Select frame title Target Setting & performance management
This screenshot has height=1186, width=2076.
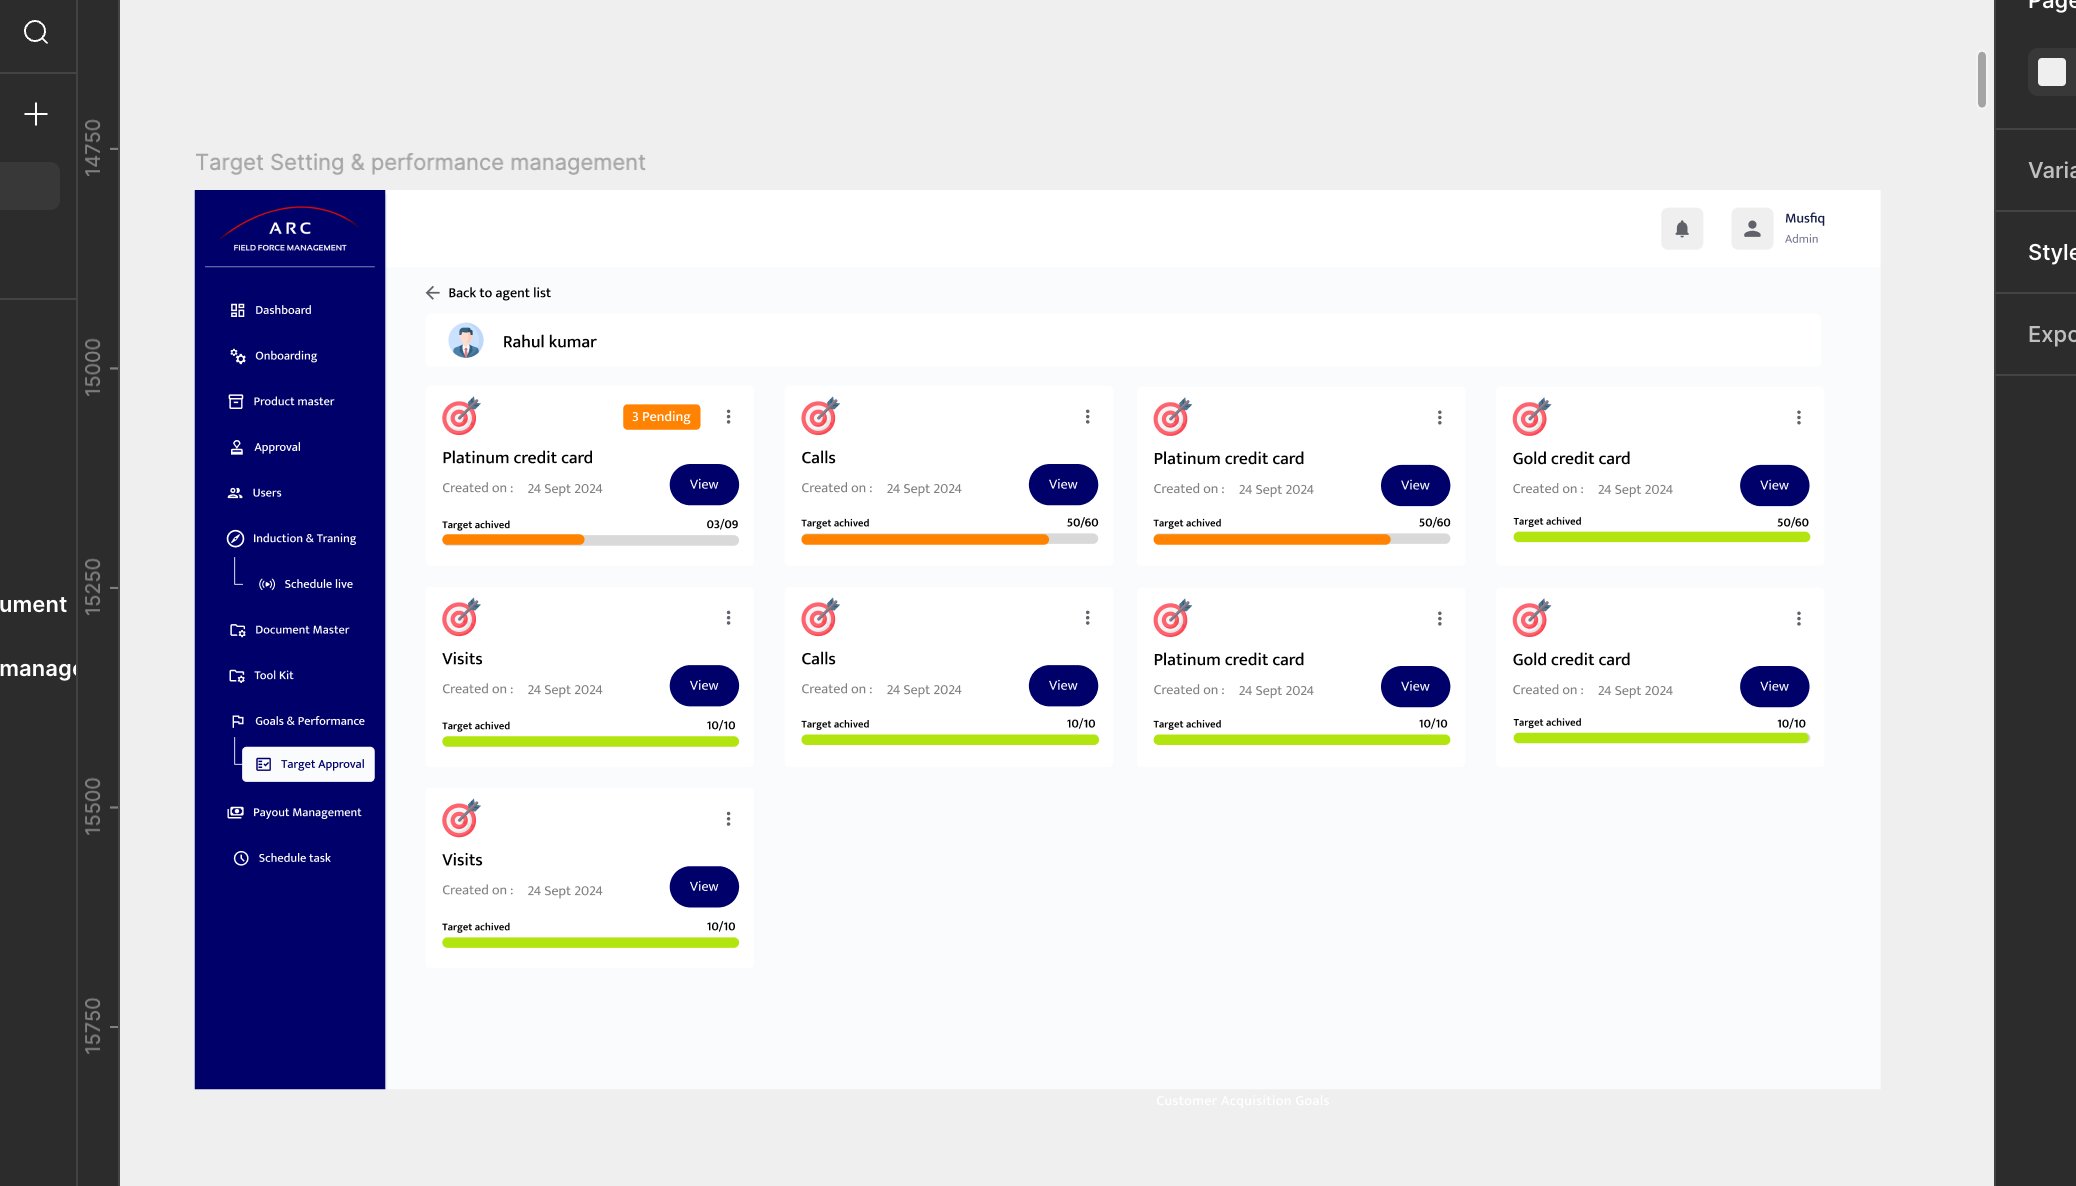click(420, 162)
